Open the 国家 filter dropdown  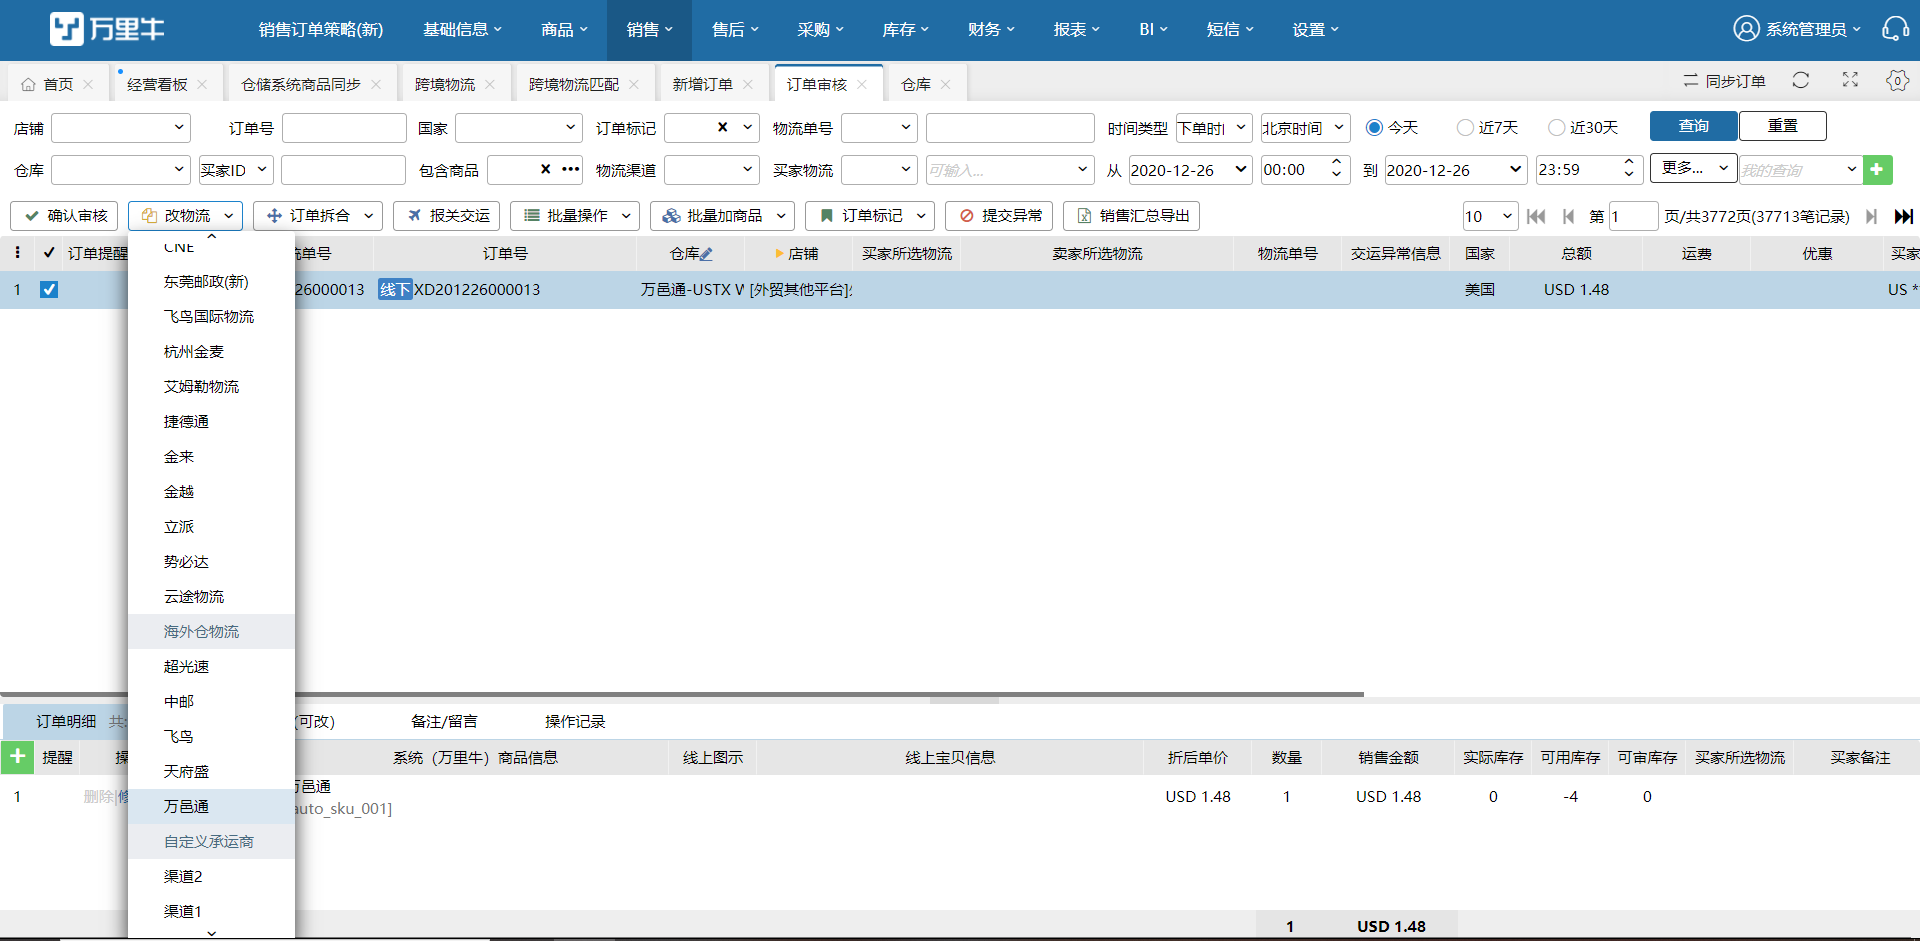518,128
